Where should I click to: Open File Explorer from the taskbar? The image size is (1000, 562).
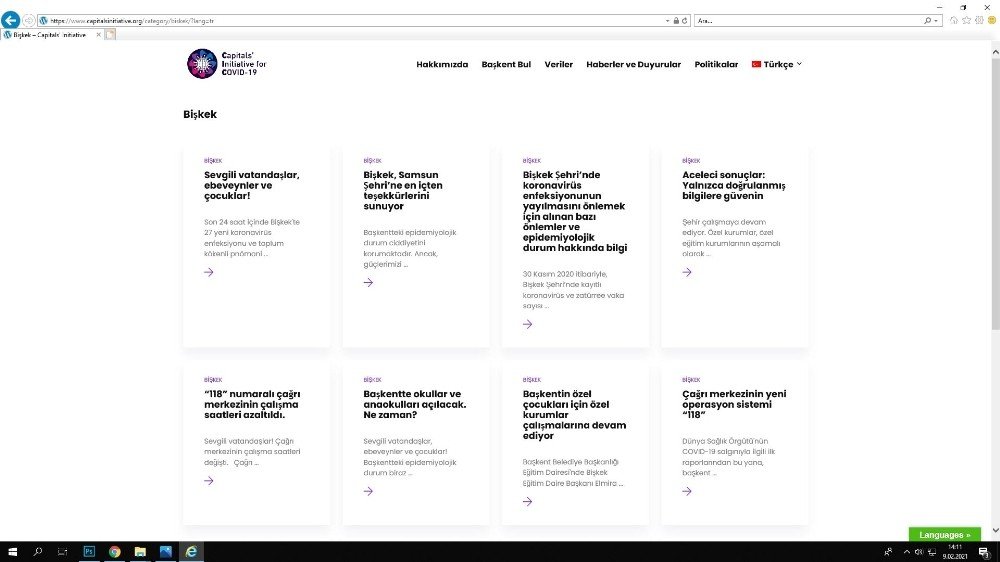click(x=140, y=551)
